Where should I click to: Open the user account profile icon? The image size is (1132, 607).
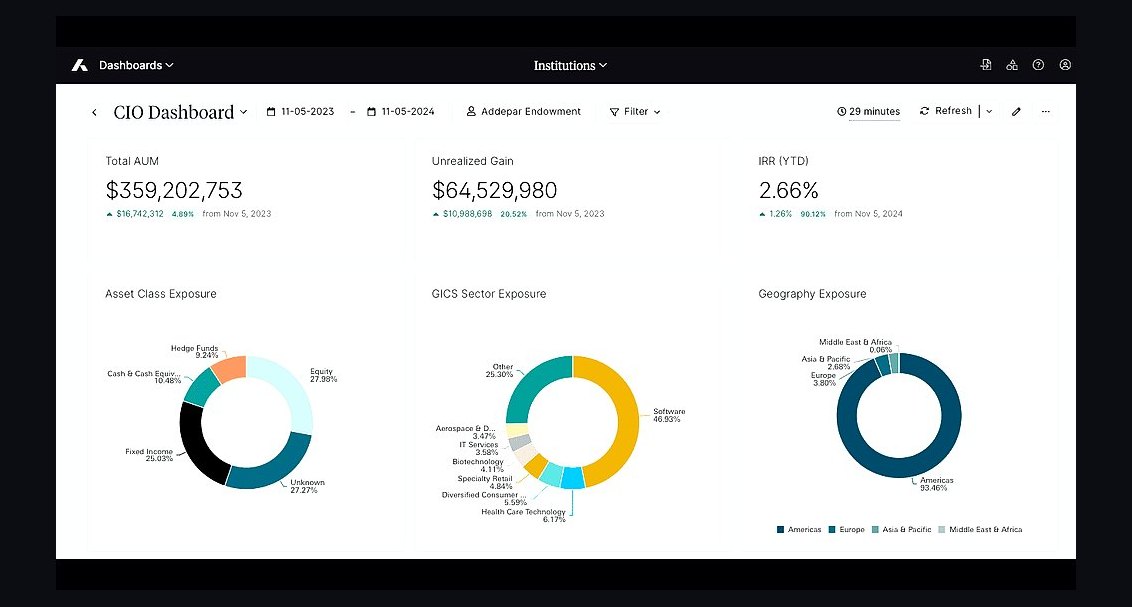tap(1065, 65)
